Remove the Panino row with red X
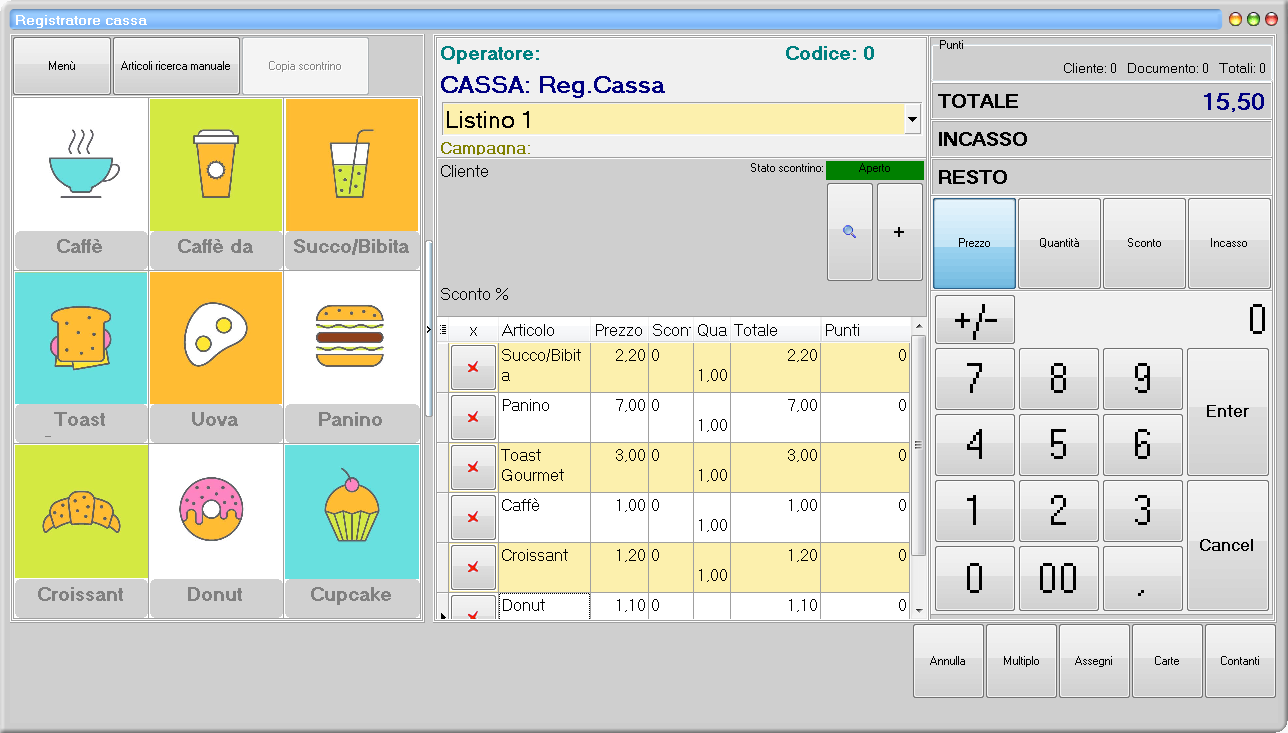 point(473,417)
